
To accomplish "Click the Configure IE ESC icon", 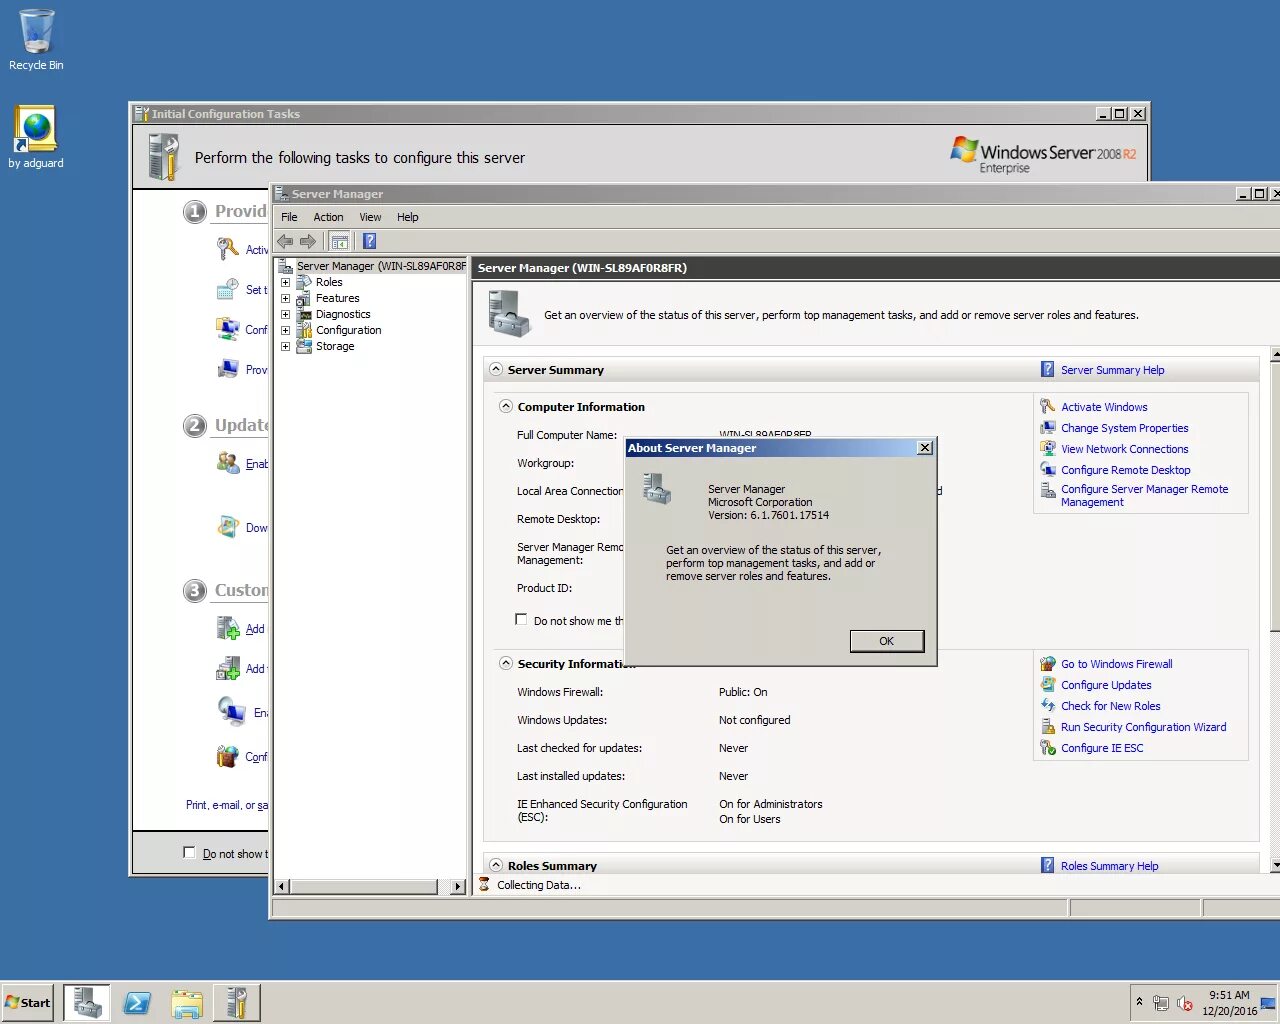I will click(1047, 747).
